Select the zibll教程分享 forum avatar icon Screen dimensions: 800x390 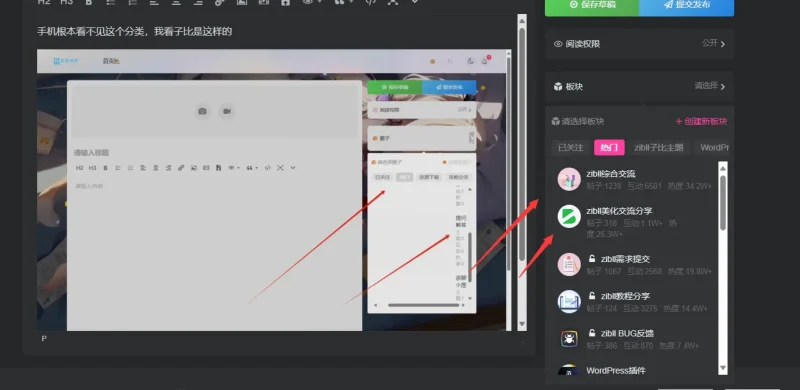[x=569, y=302]
